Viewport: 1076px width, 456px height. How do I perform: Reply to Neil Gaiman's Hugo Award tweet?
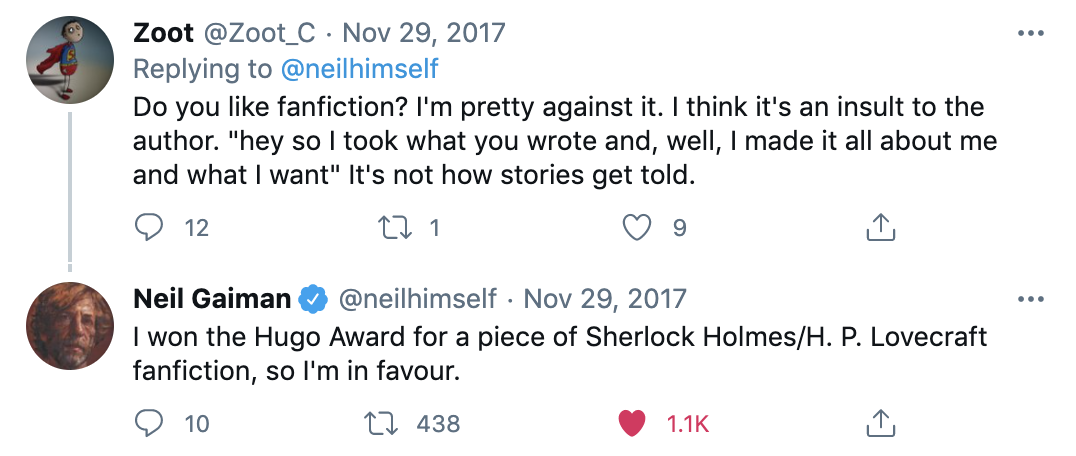pos(149,423)
